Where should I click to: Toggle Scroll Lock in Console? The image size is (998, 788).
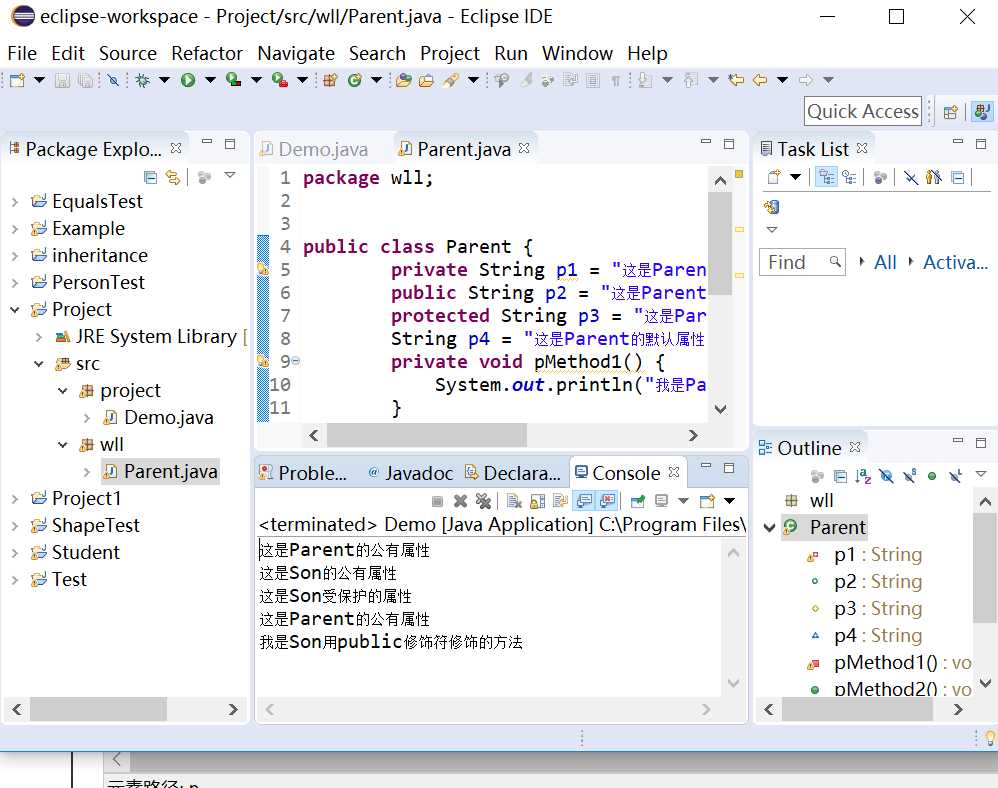coord(537,501)
